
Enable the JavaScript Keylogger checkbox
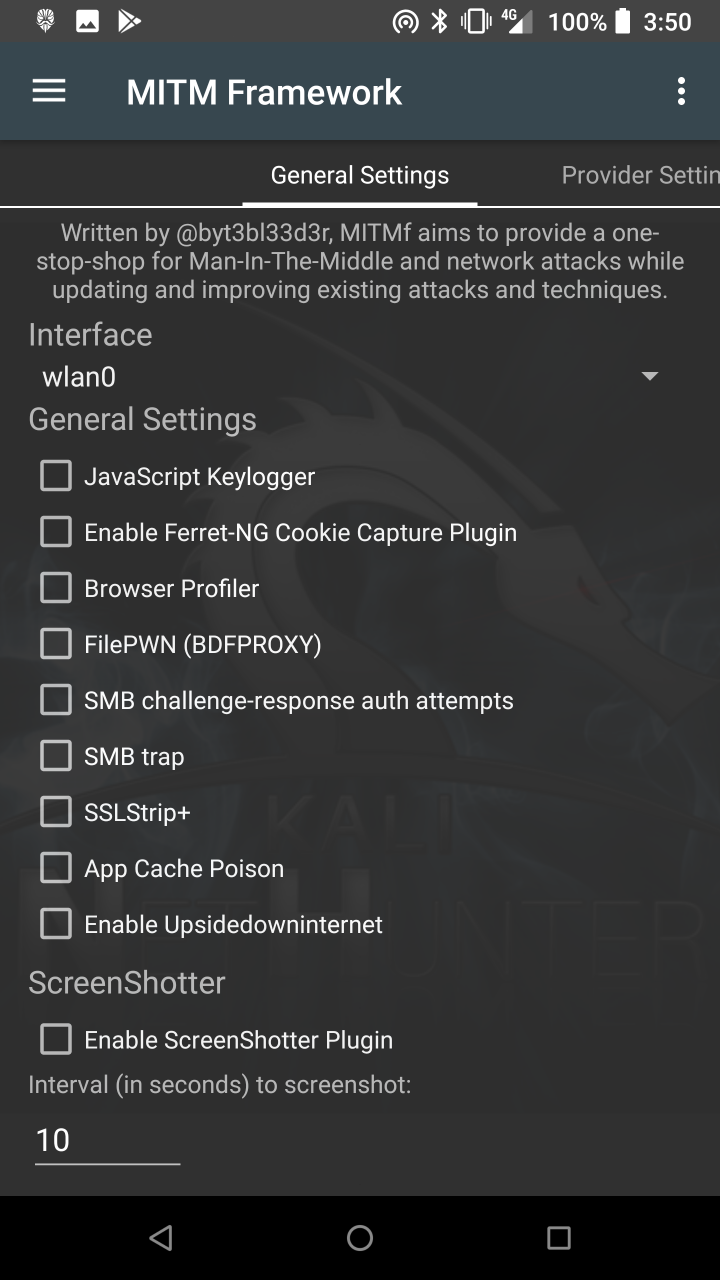pyautogui.click(x=56, y=476)
